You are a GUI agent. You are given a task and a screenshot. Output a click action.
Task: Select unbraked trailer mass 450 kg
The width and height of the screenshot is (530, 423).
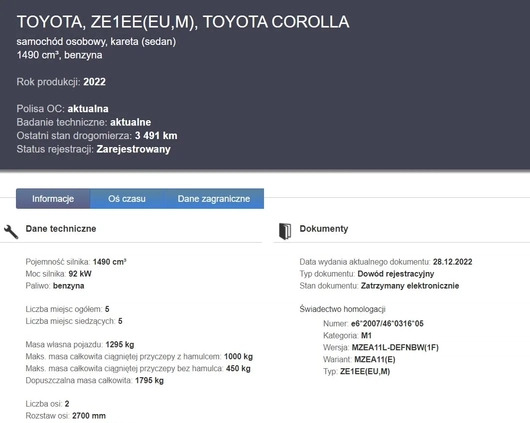click(x=238, y=369)
